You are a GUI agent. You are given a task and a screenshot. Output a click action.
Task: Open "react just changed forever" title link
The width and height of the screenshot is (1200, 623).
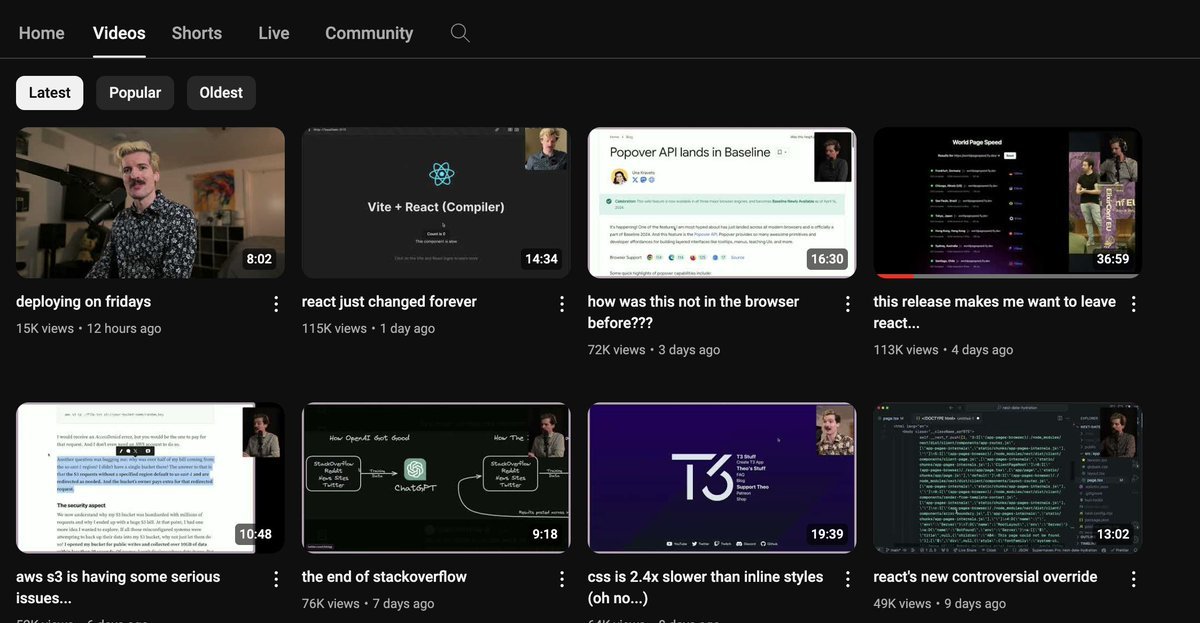click(x=389, y=302)
